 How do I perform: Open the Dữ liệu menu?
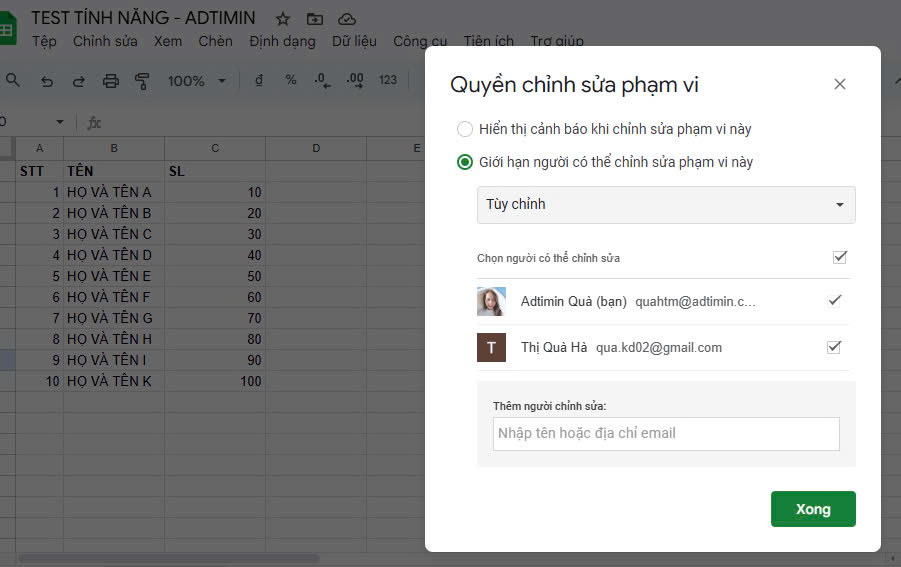click(355, 41)
